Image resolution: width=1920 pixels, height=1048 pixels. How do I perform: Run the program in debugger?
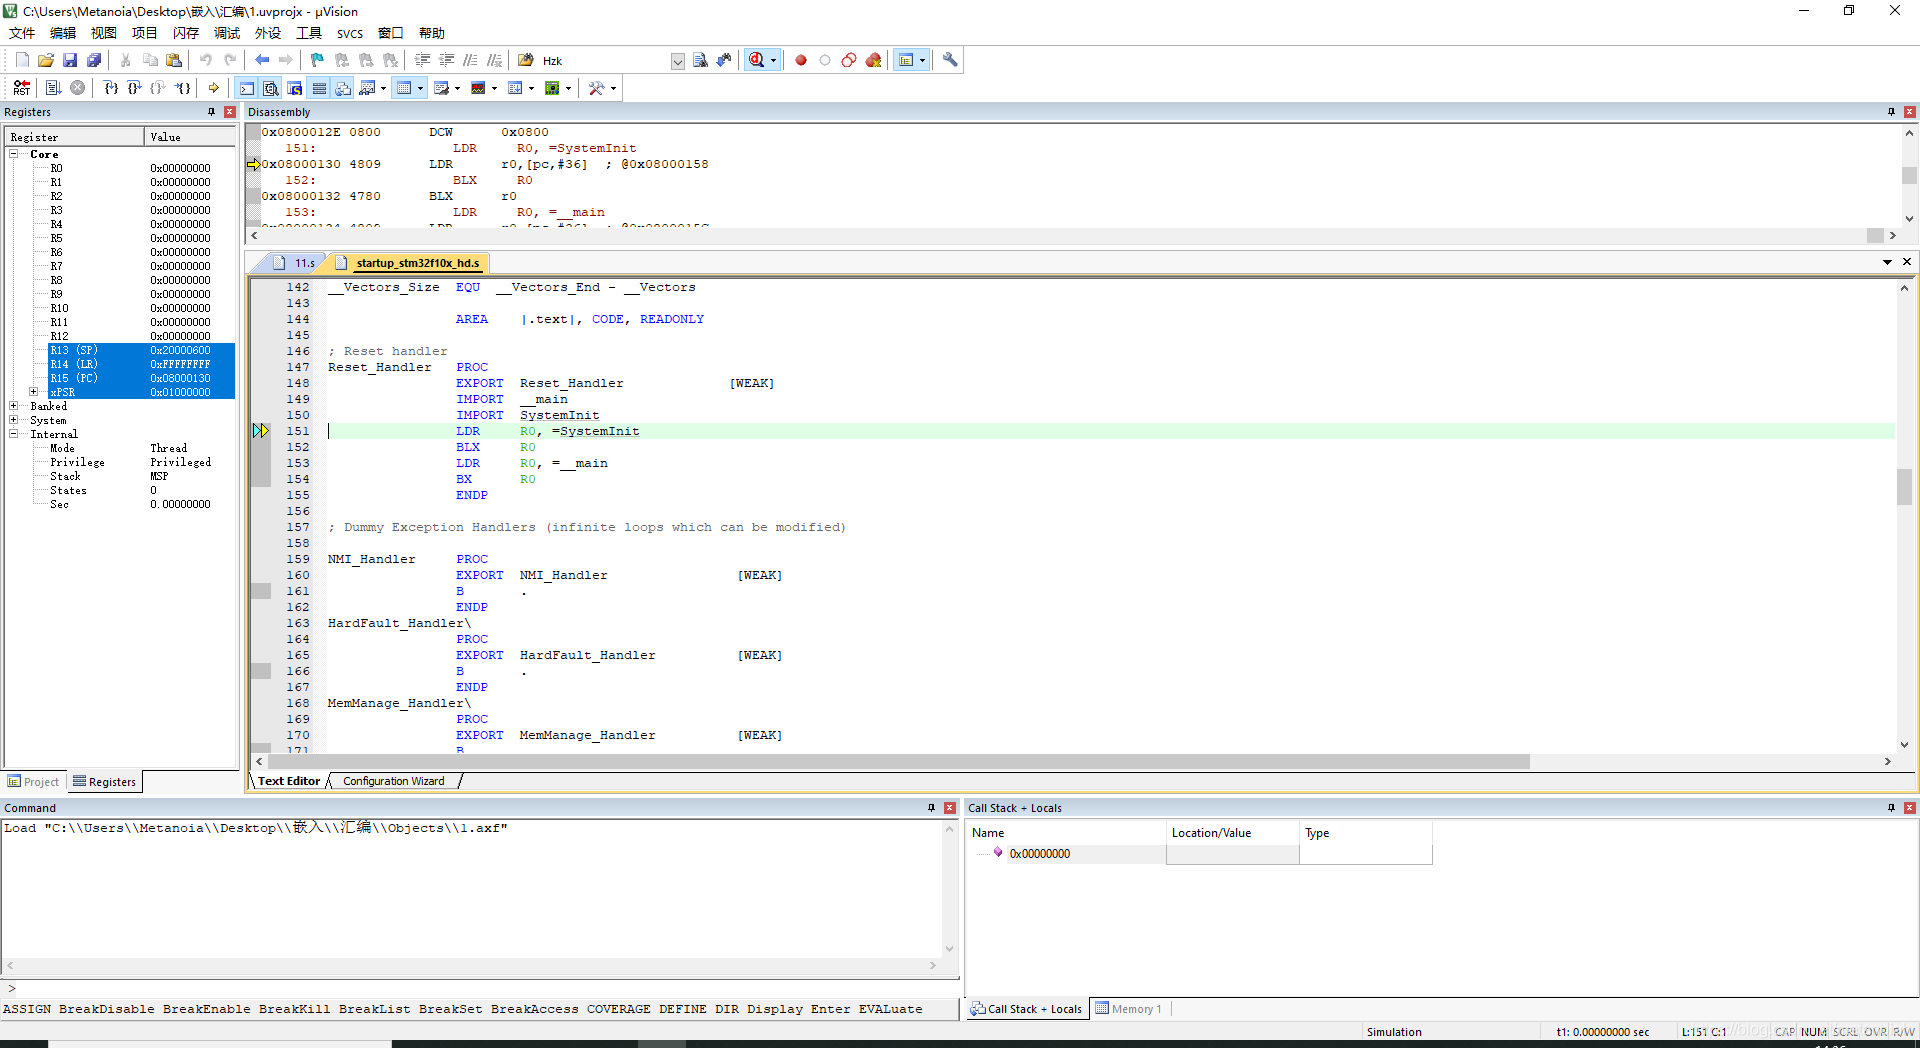coord(53,88)
